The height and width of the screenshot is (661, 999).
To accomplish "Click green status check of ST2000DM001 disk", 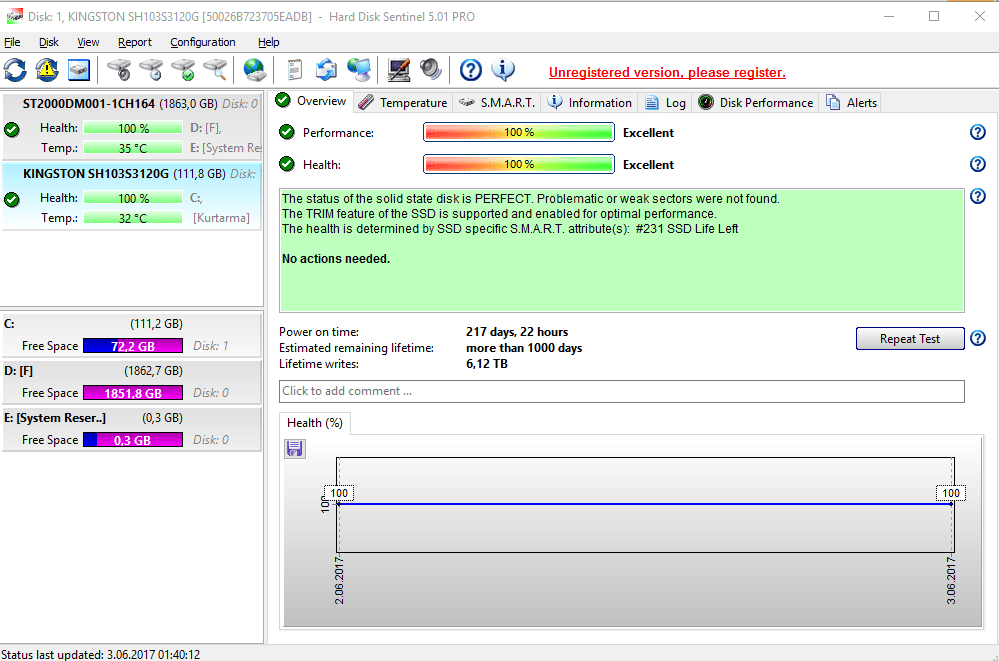I will point(11,129).
